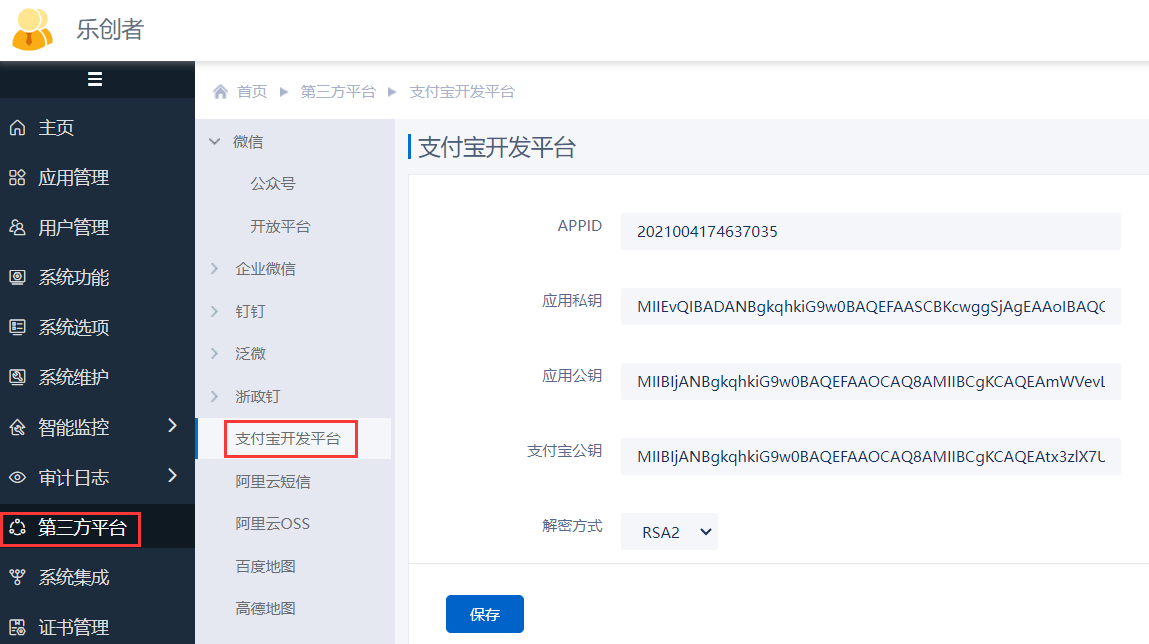The height and width of the screenshot is (644, 1149).
Task: Expand the 企业微信 tree group
Action: [214, 269]
